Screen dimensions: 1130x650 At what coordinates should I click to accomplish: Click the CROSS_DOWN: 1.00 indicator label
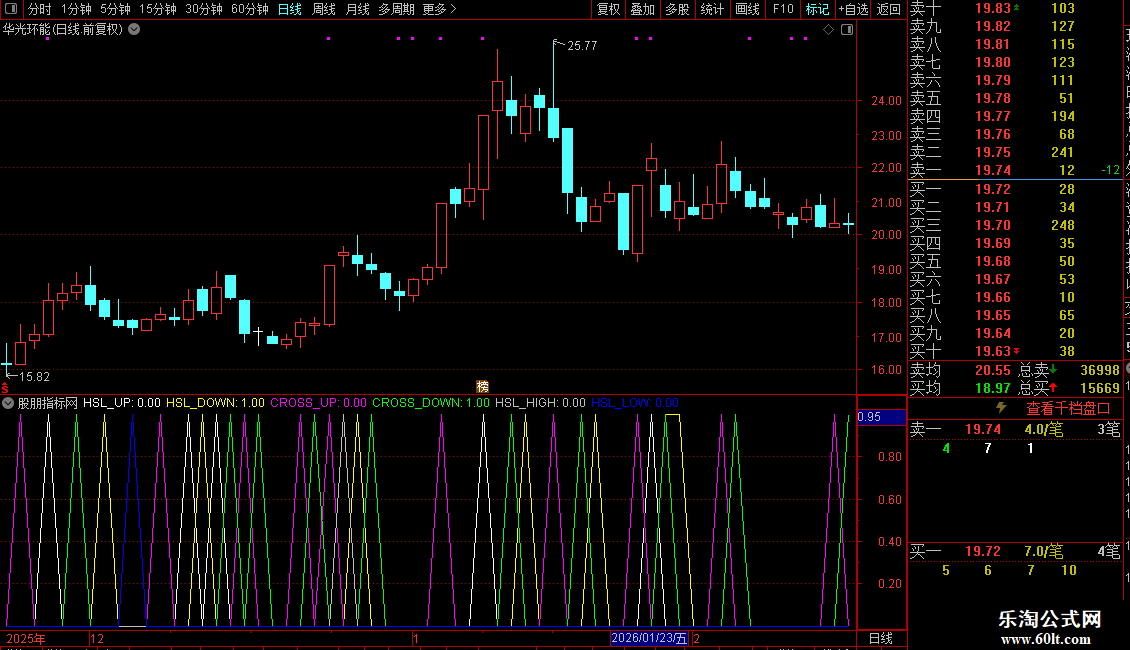431,403
